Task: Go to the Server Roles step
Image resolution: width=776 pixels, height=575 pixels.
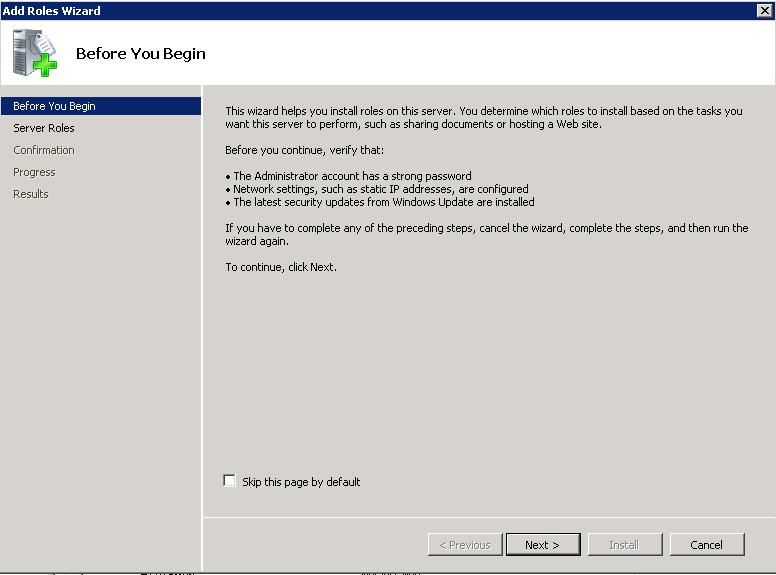Action: 44,128
